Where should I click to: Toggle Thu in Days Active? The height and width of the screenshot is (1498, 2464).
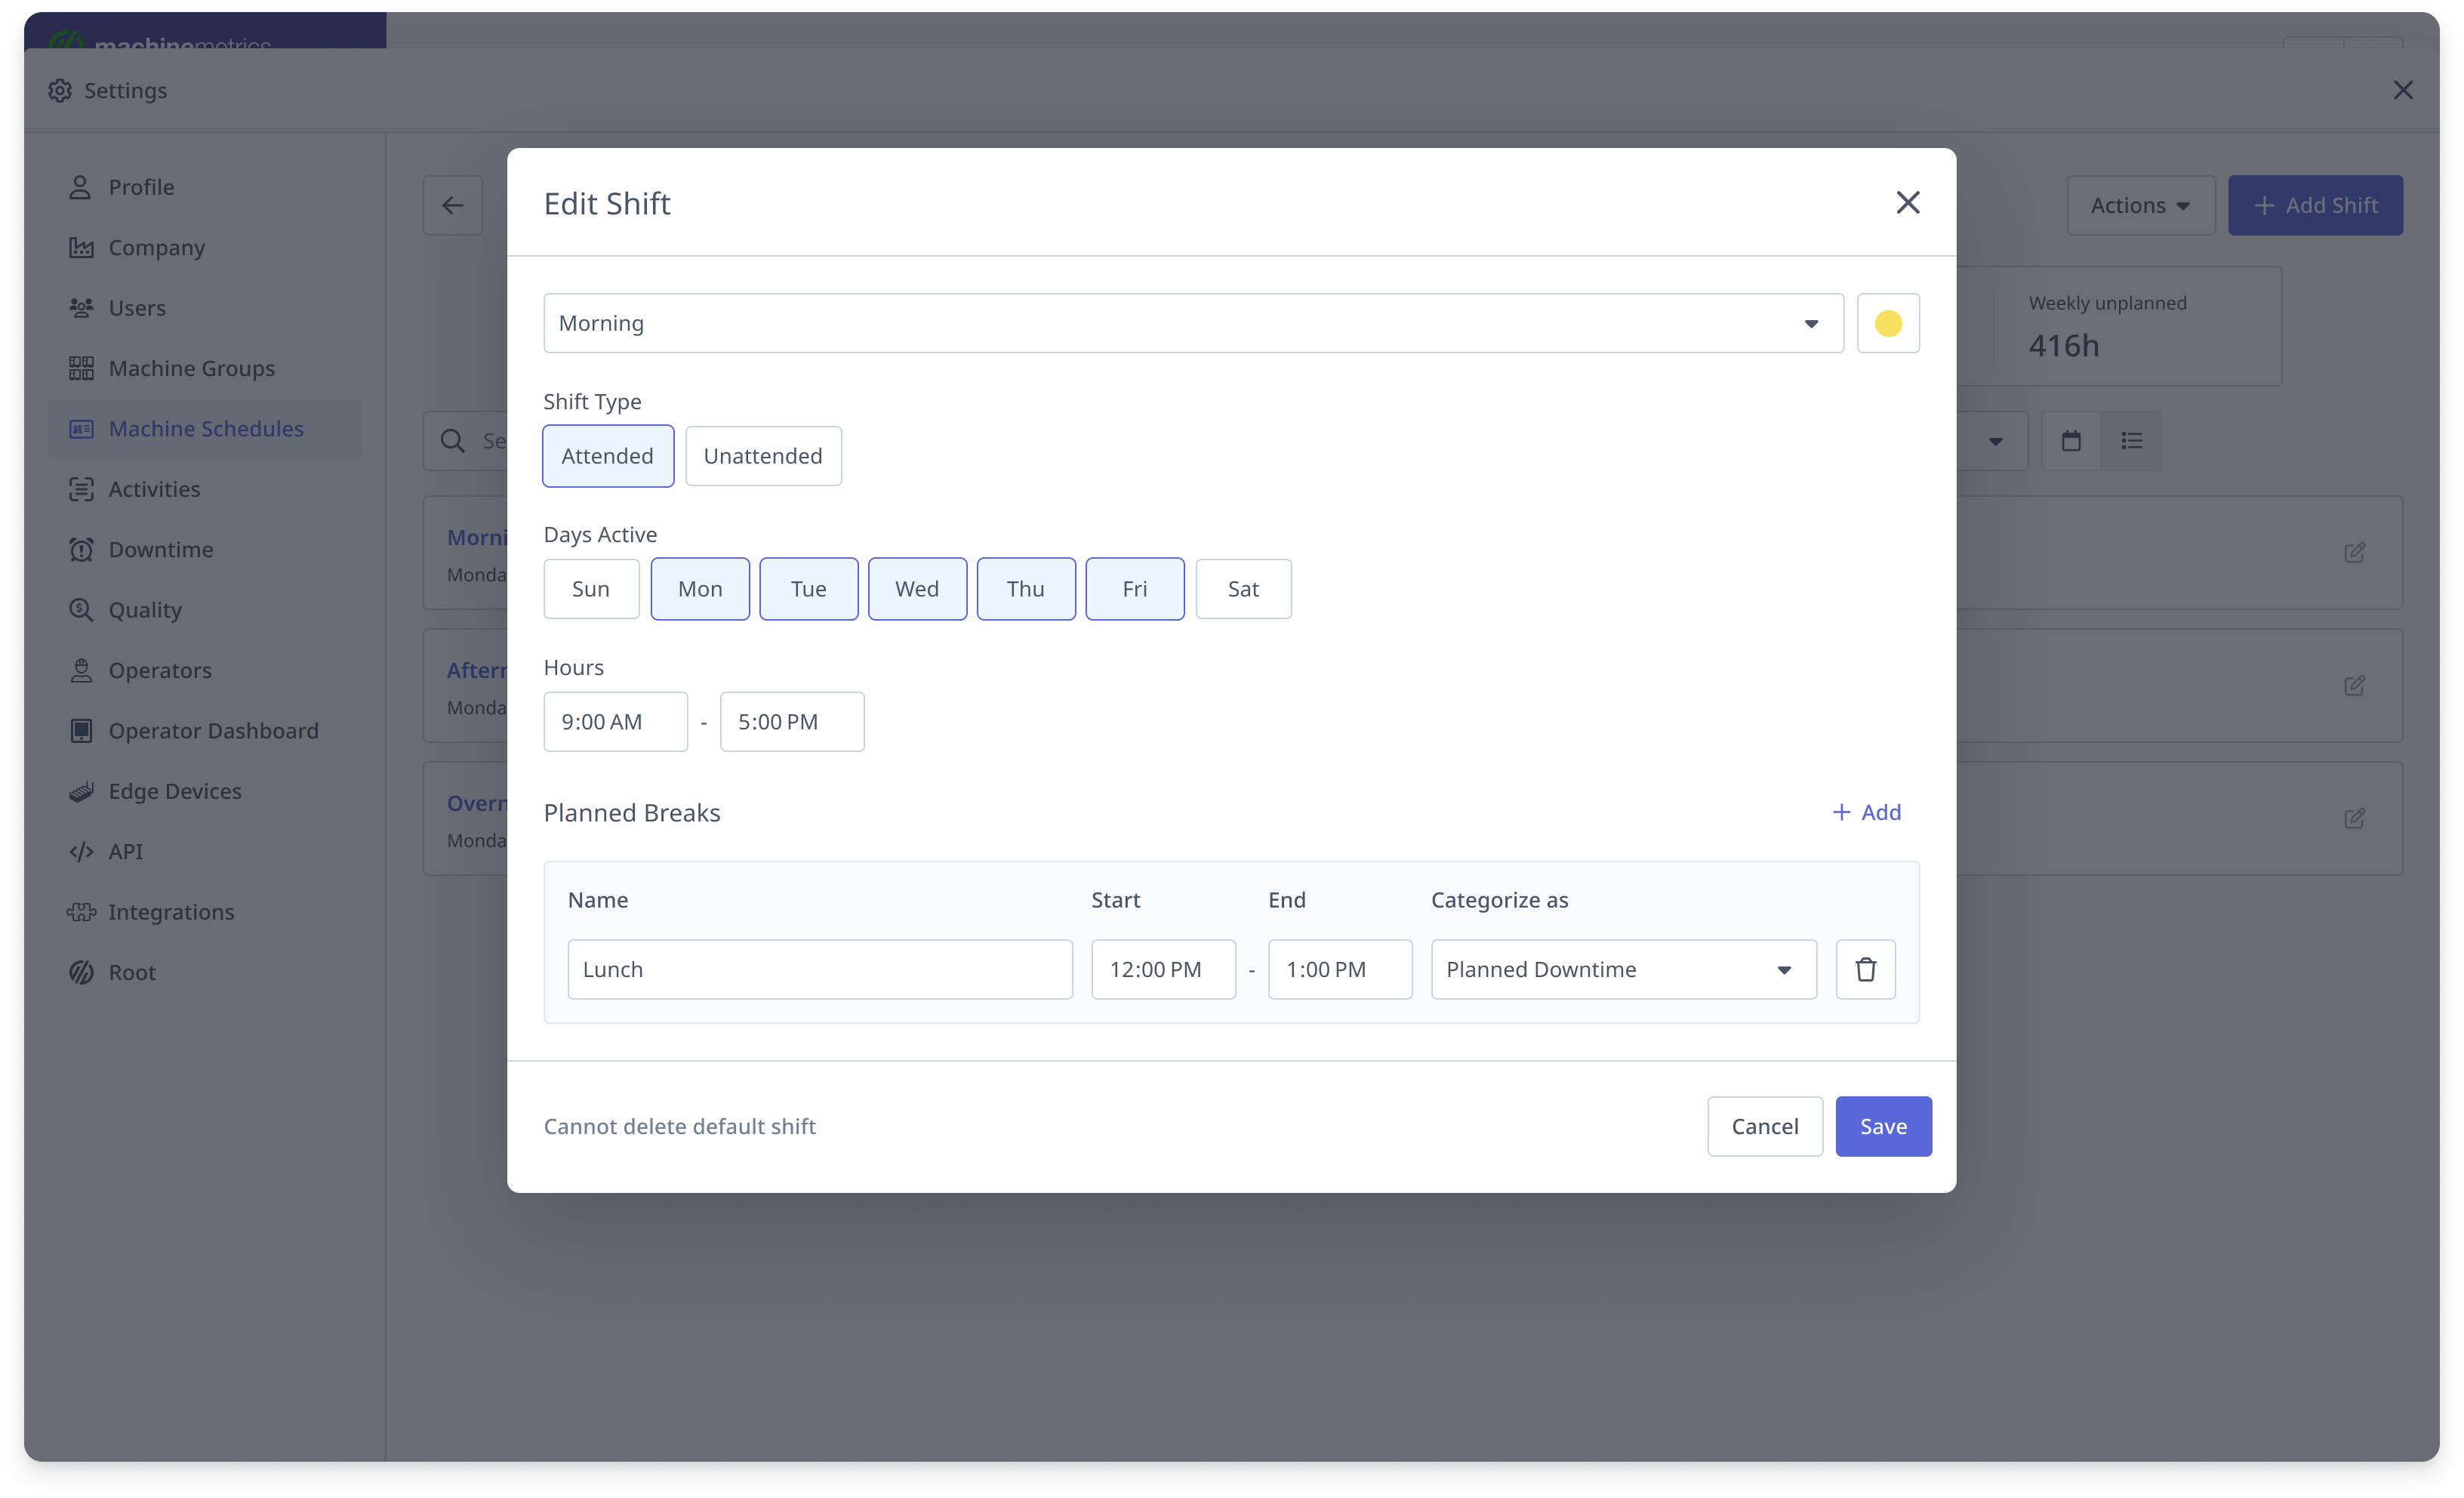[1026, 589]
